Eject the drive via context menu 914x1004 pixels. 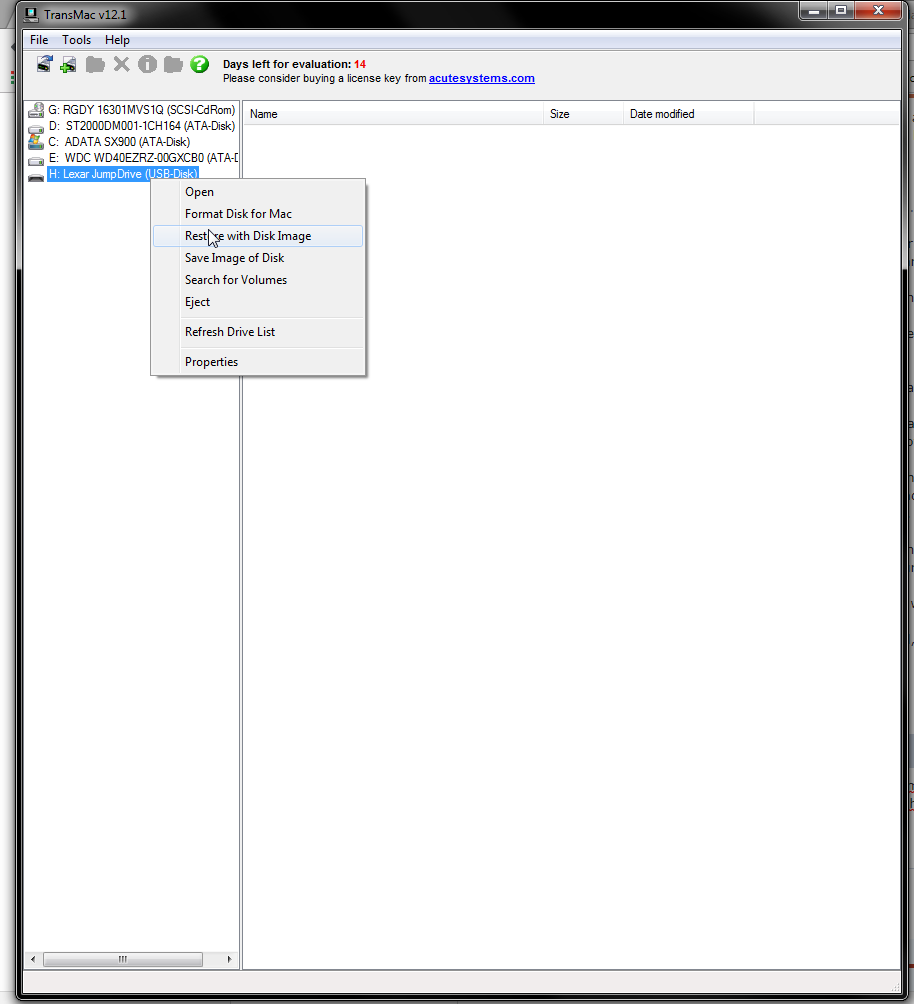258,302
